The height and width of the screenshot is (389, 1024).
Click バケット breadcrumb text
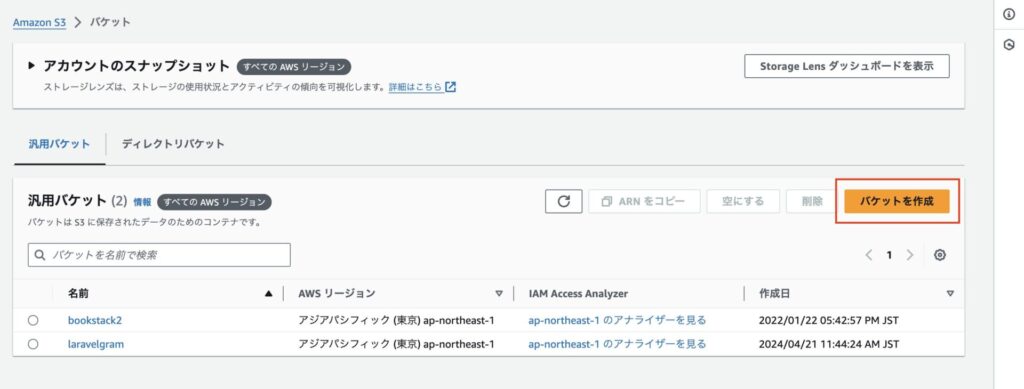pyautogui.click(x=110, y=22)
